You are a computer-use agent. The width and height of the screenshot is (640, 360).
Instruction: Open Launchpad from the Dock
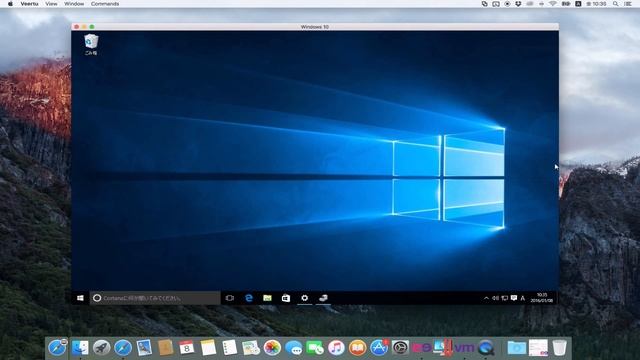coord(101,348)
